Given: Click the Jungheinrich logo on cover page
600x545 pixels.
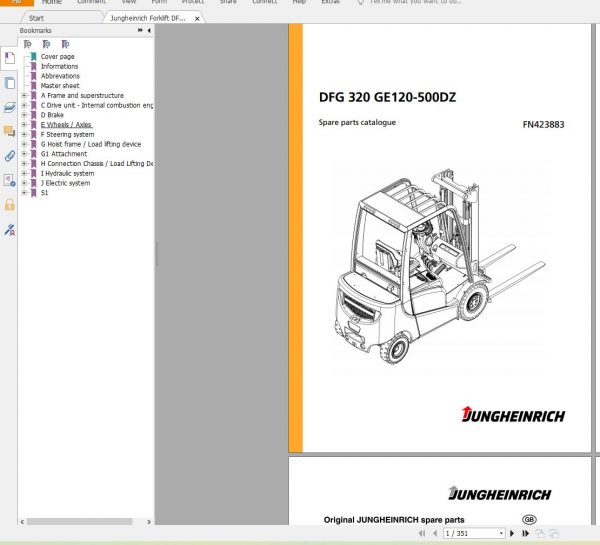Looking at the screenshot, I should (513, 414).
